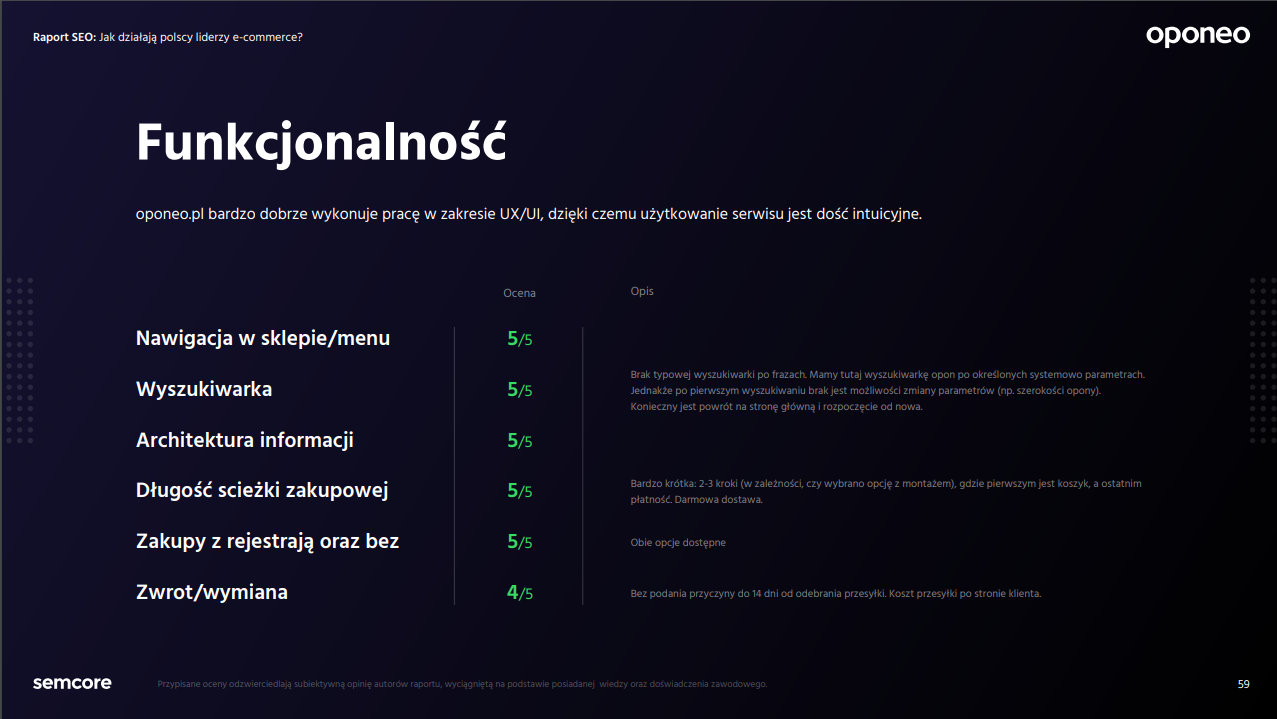Select Zakupy z rejestrają oraz bez label

click(x=267, y=541)
